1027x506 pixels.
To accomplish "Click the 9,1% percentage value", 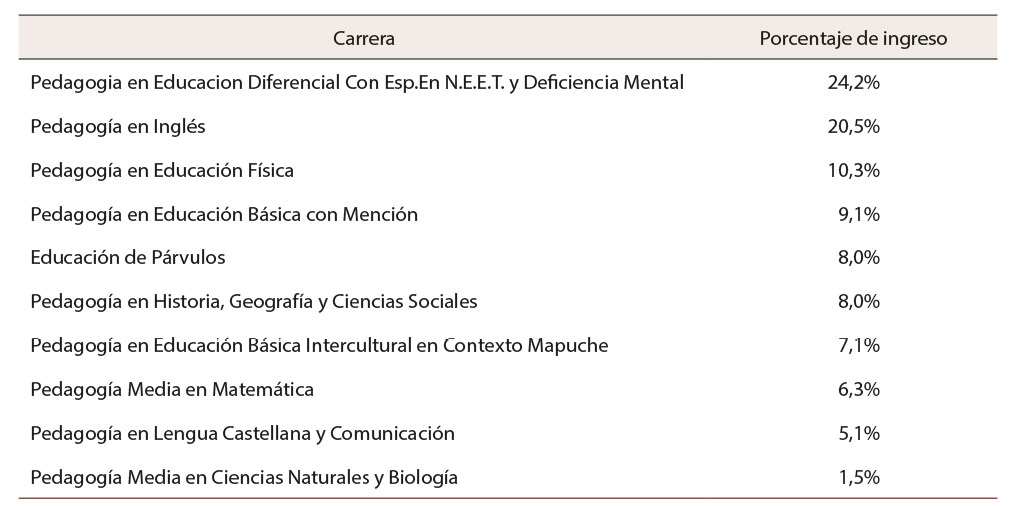I will 859,214.
